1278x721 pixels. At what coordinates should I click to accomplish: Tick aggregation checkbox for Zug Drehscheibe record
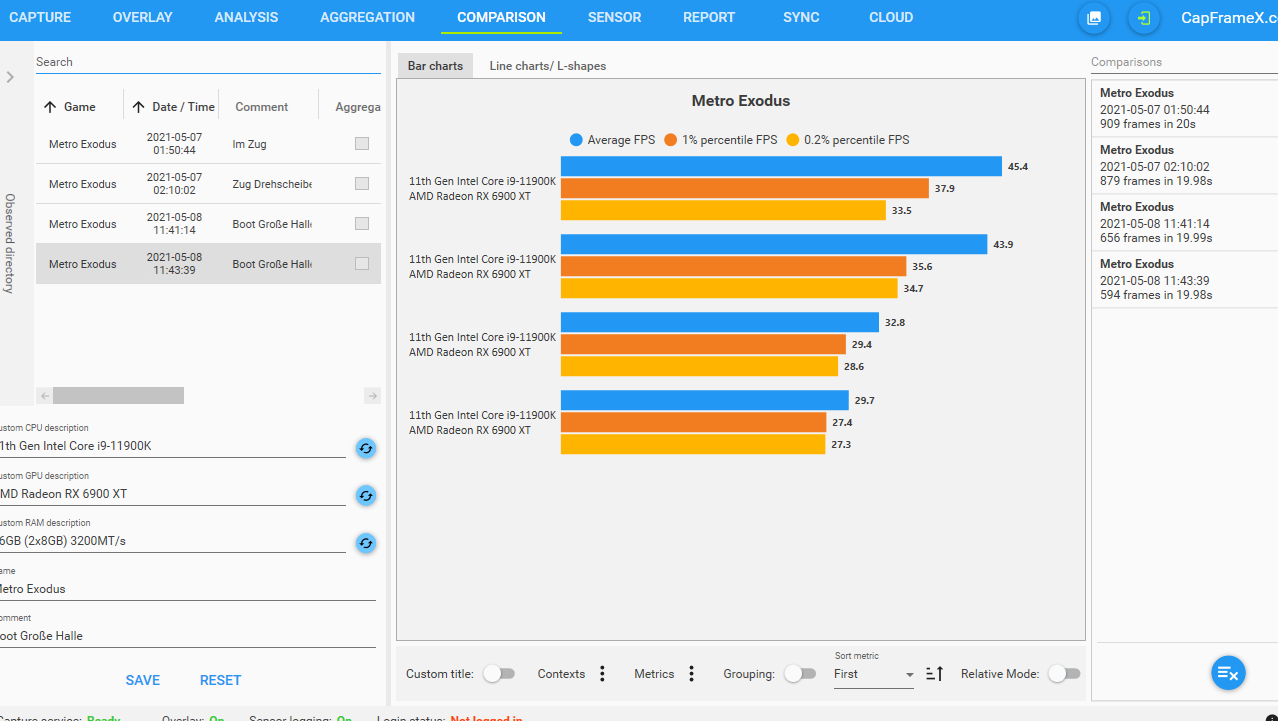362,184
